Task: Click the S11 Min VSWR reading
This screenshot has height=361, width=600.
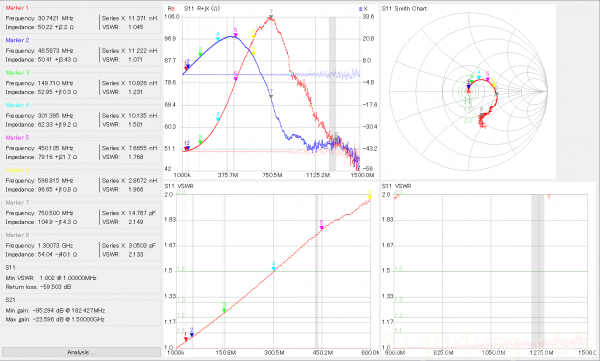Action: [51, 278]
